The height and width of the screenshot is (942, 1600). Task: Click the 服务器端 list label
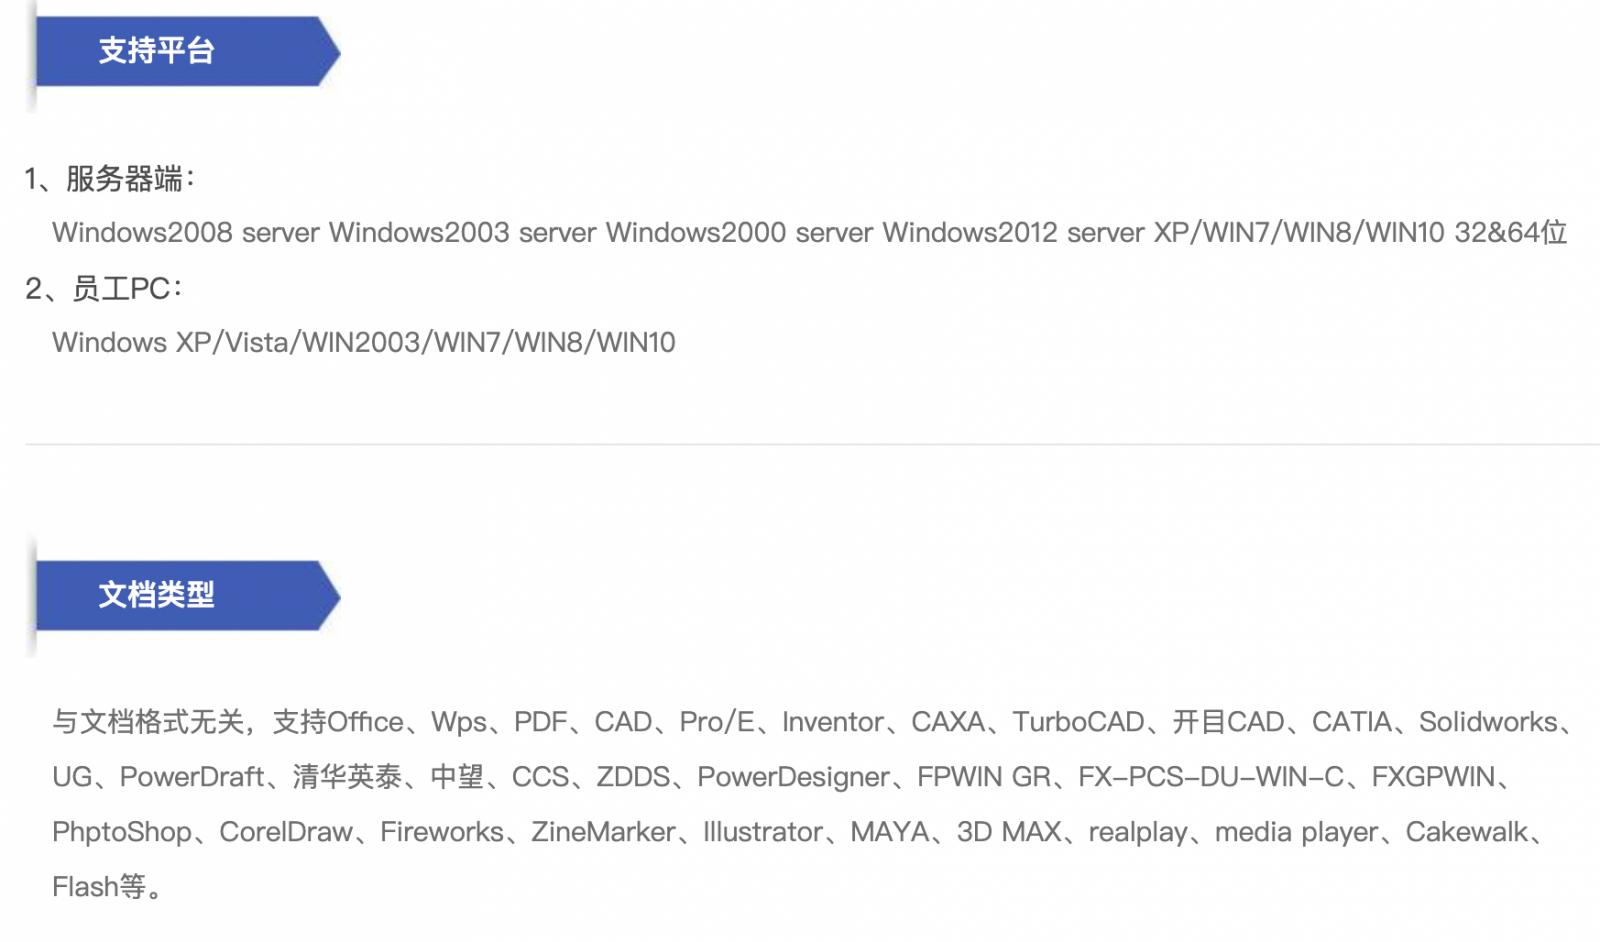click(x=124, y=179)
